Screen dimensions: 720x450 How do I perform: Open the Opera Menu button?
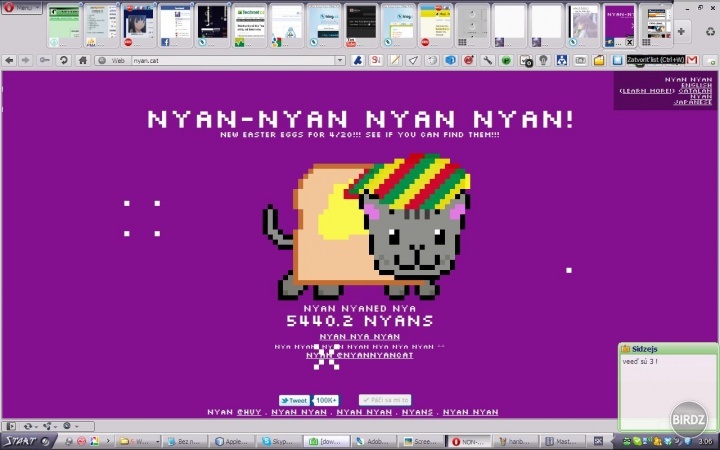22,7
